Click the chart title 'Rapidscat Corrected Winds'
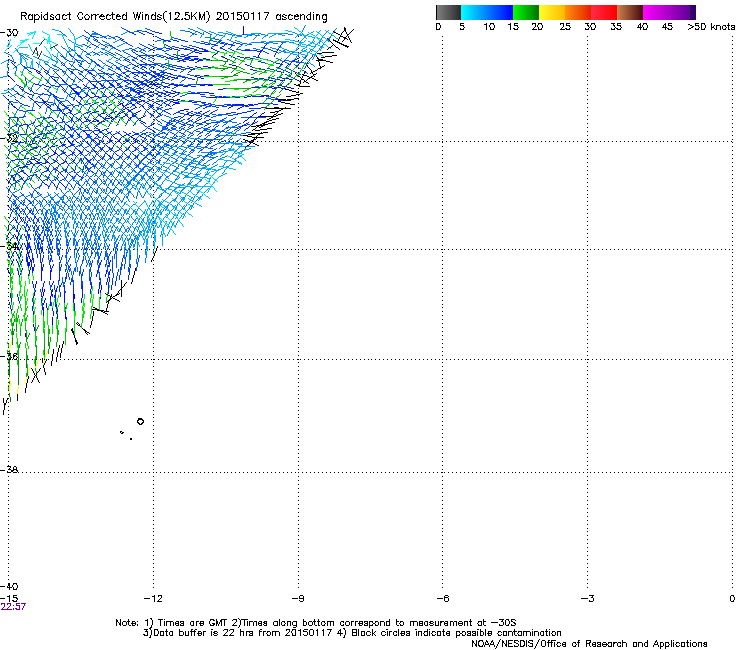 coord(91,16)
